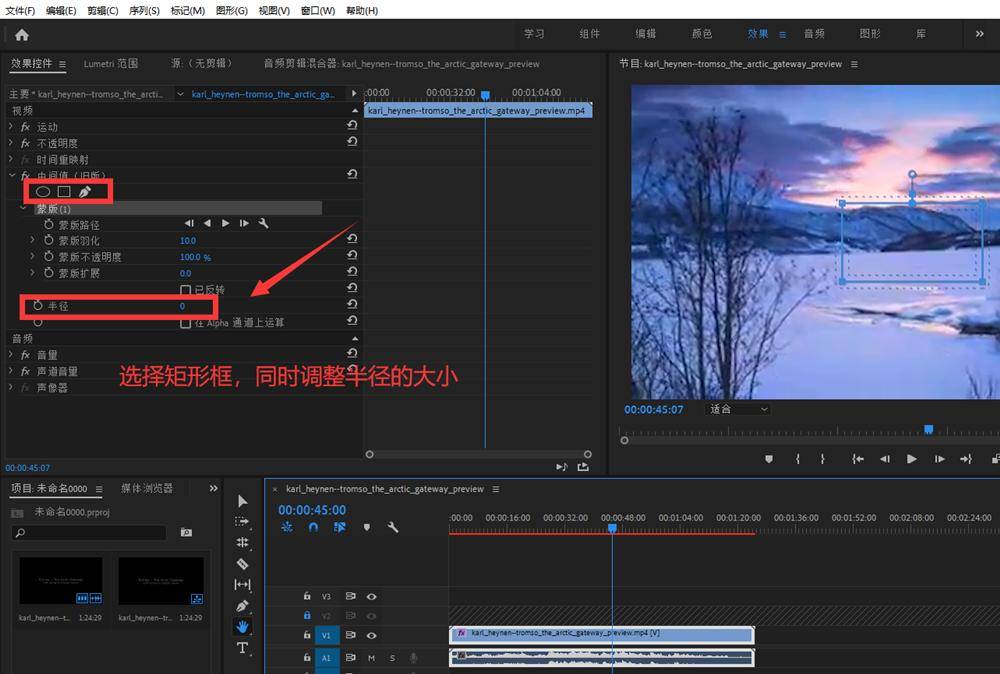Go to In point in the program monitor
The image size is (1000, 674).
click(x=858, y=459)
